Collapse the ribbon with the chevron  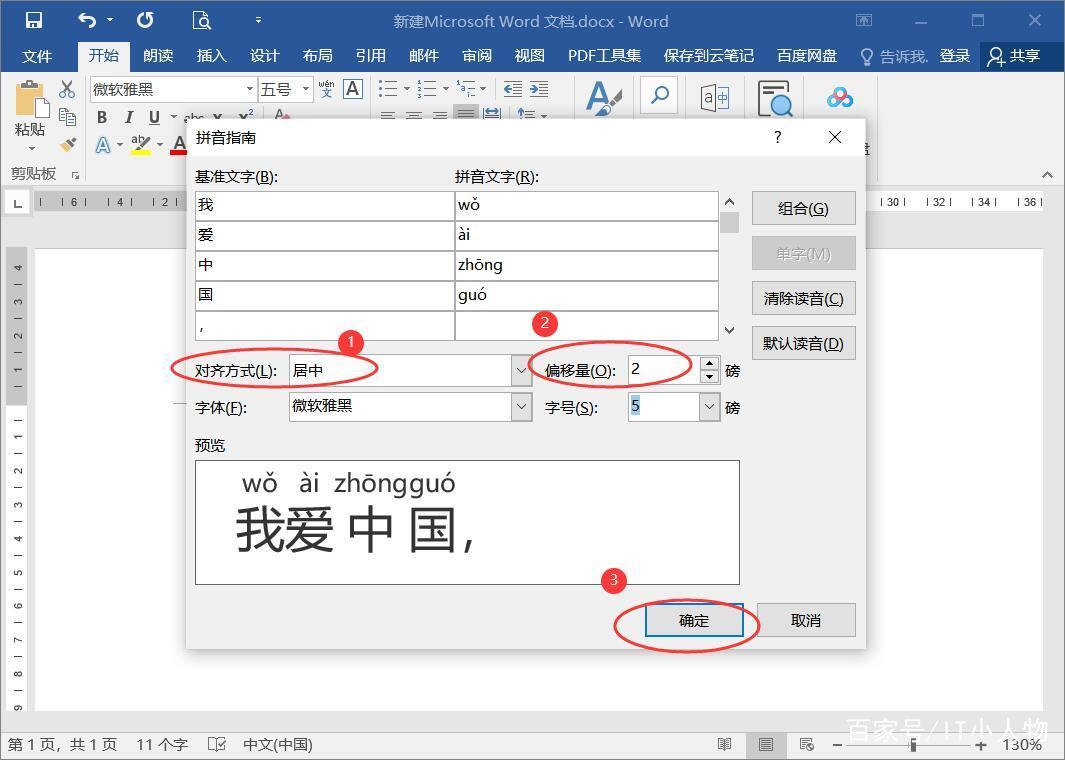pyautogui.click(x=1047, y=175)
